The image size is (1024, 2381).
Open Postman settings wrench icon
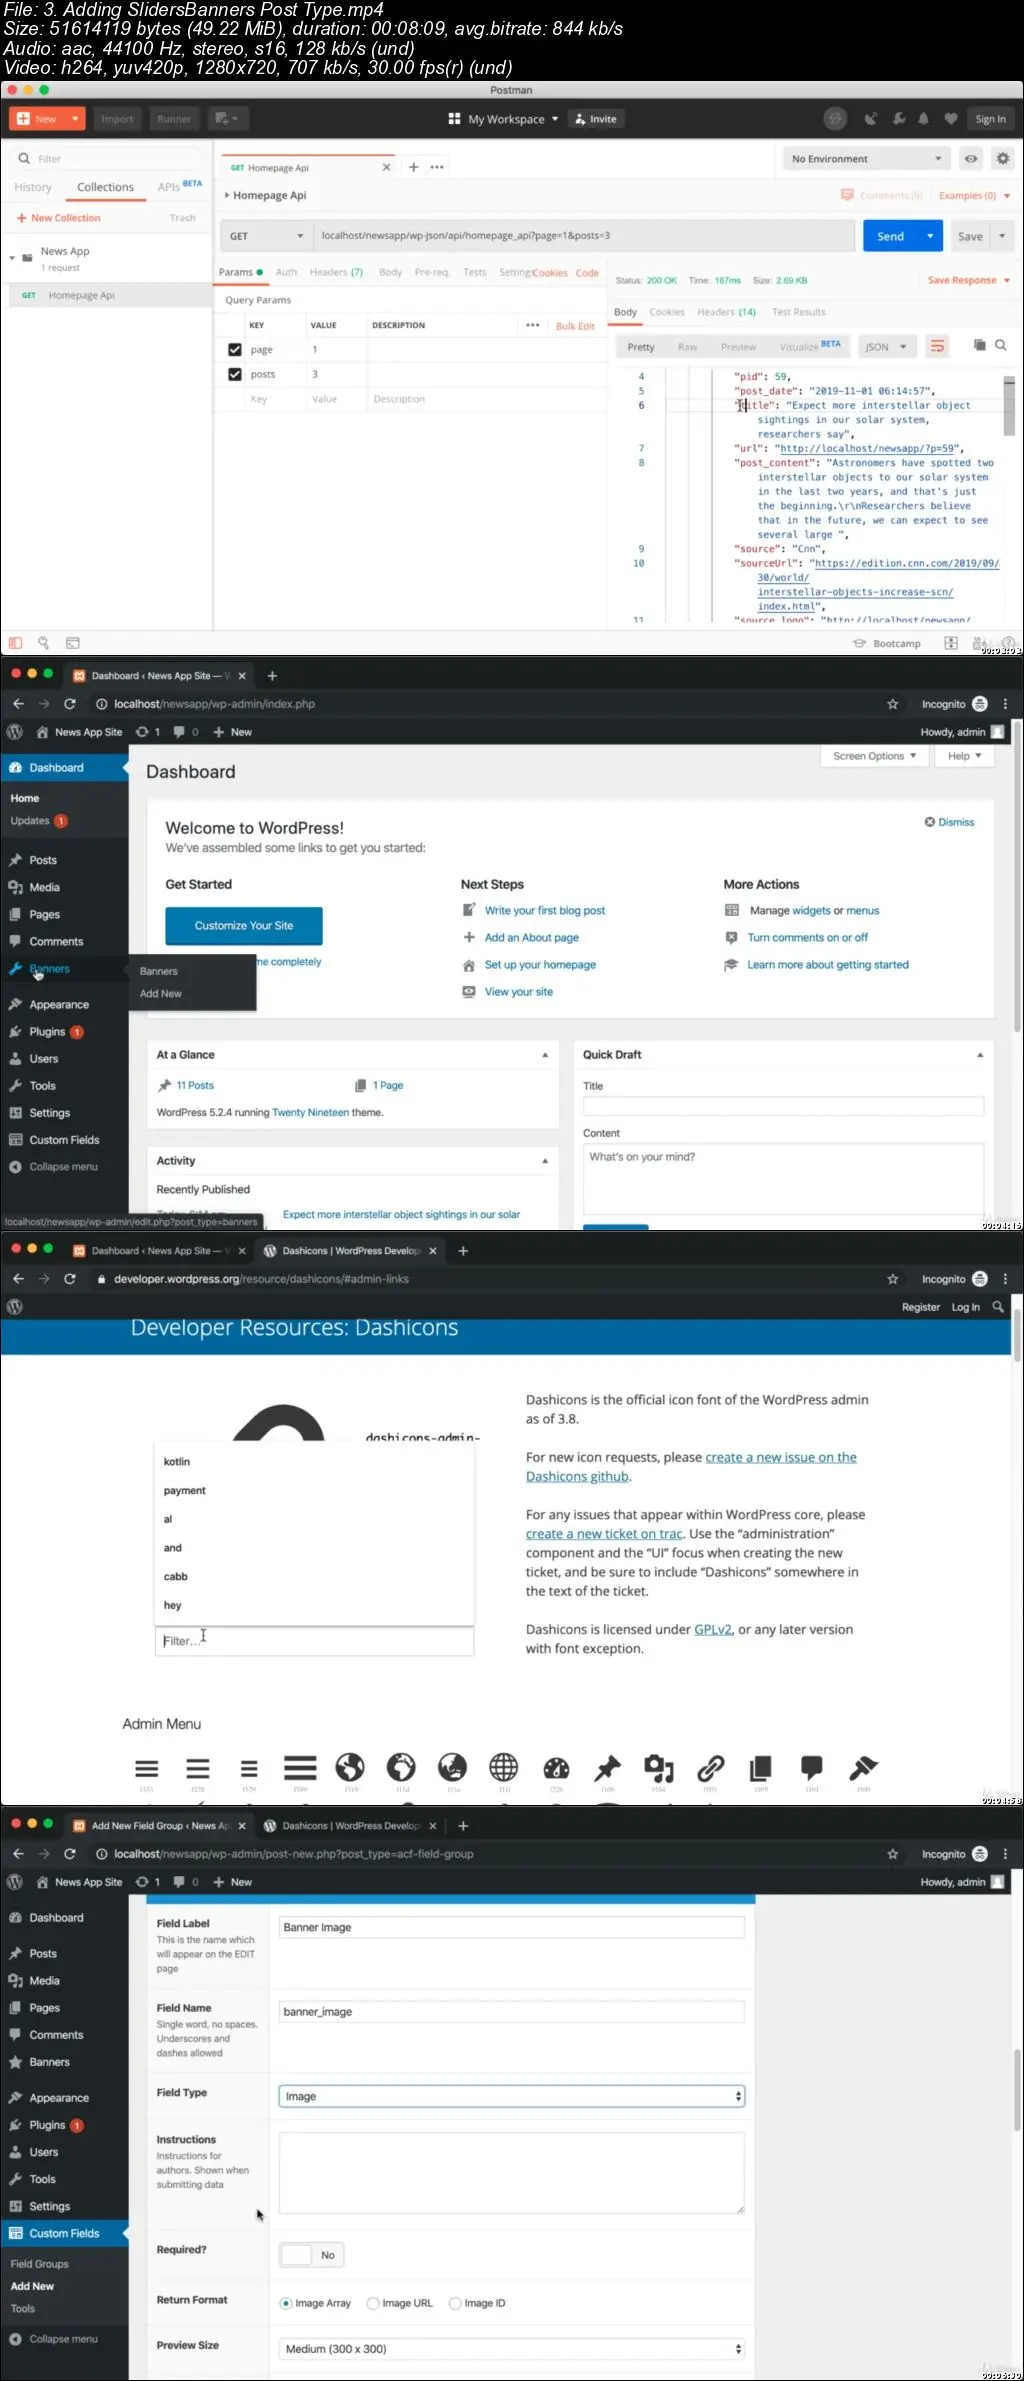(x=898, y=119)
